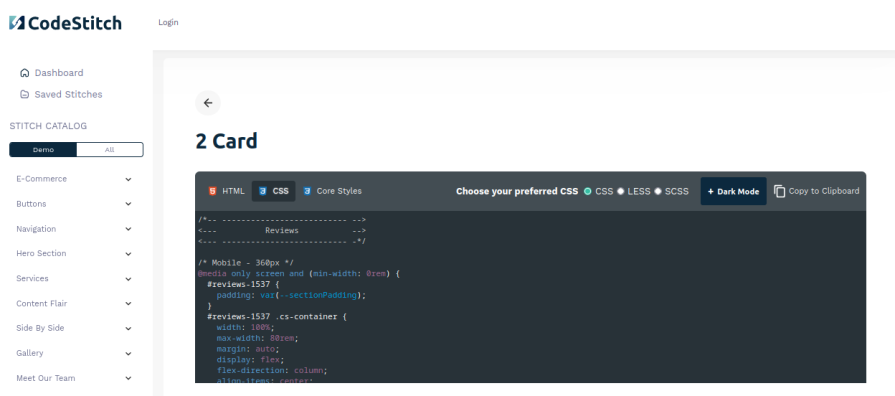Click the 'padding: var(--sectionPadding);' line
Image resolution: width=895 pixels, height=396 pixels.
pyautogui.click(x=291, y=295)
